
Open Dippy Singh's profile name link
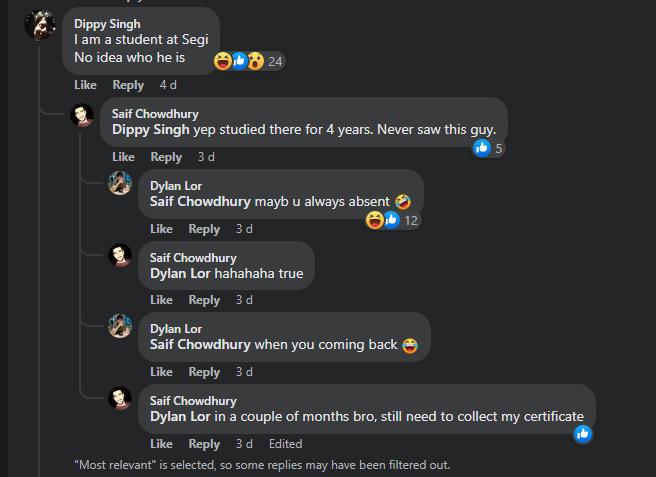click(x=107, y=22)
